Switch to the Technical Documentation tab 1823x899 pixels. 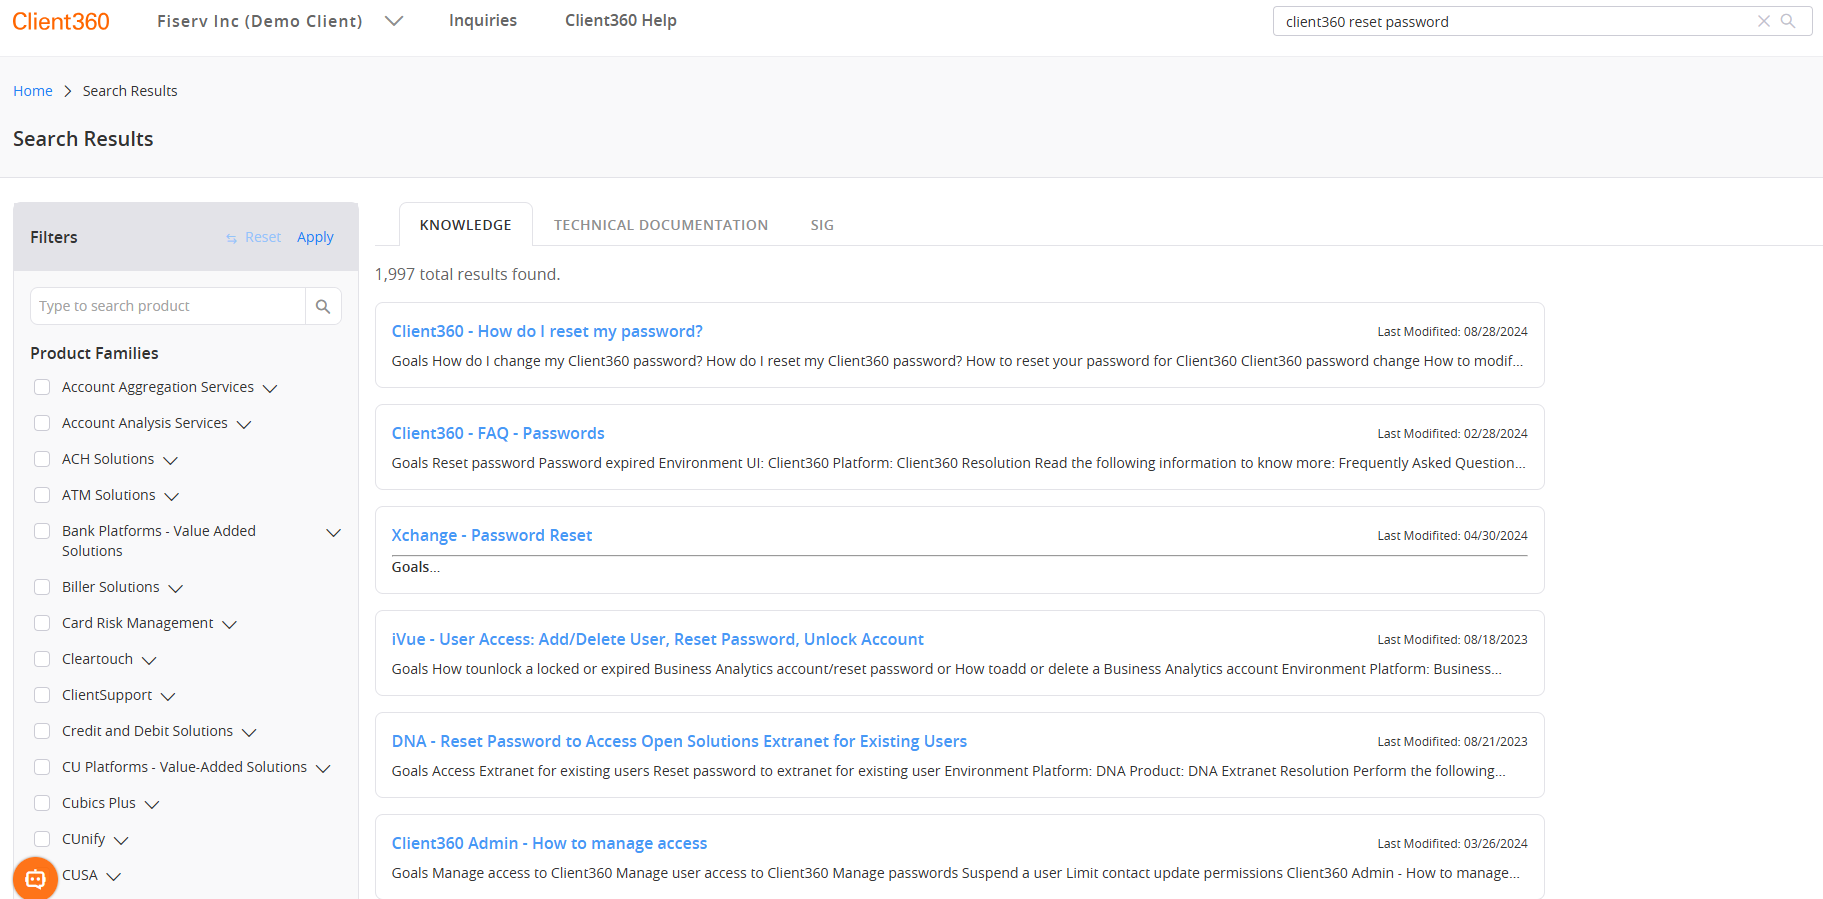pos(661,225)
